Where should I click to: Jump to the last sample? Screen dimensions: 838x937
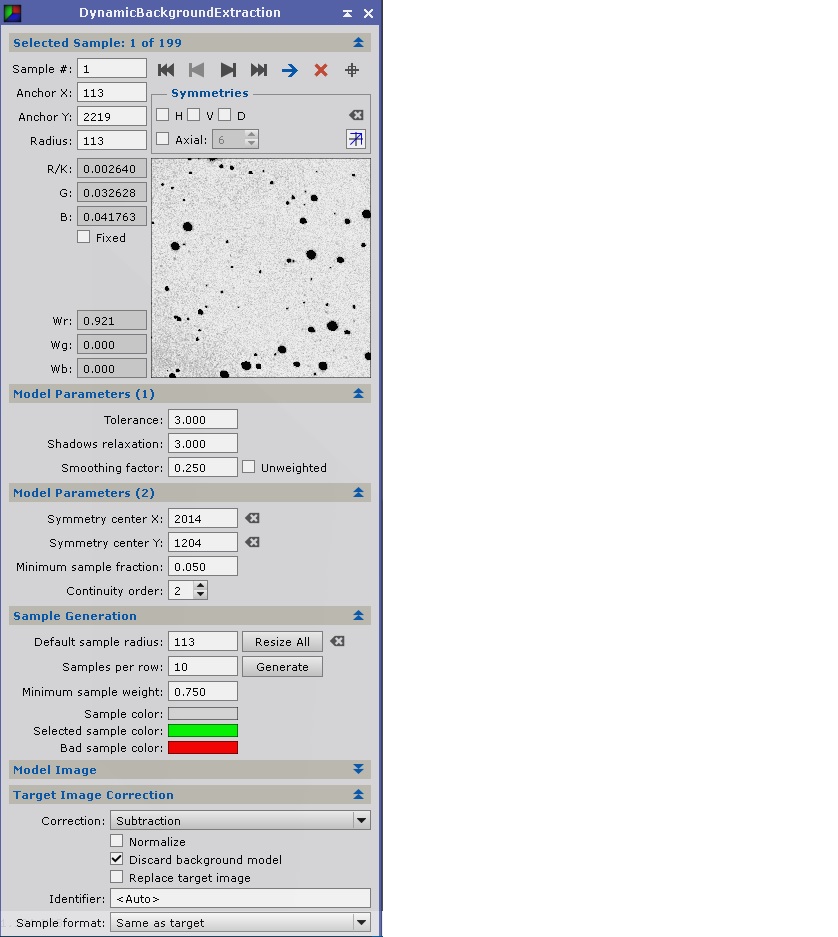click(x=259, y=70)
